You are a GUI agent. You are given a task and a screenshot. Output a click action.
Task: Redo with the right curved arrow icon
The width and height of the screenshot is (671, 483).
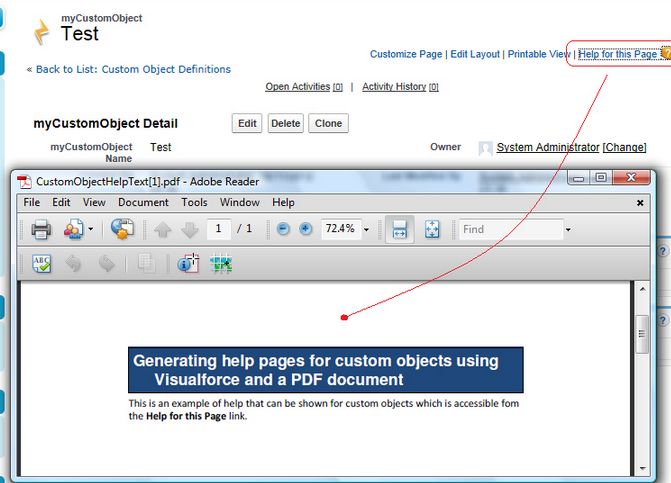point(106,264)
